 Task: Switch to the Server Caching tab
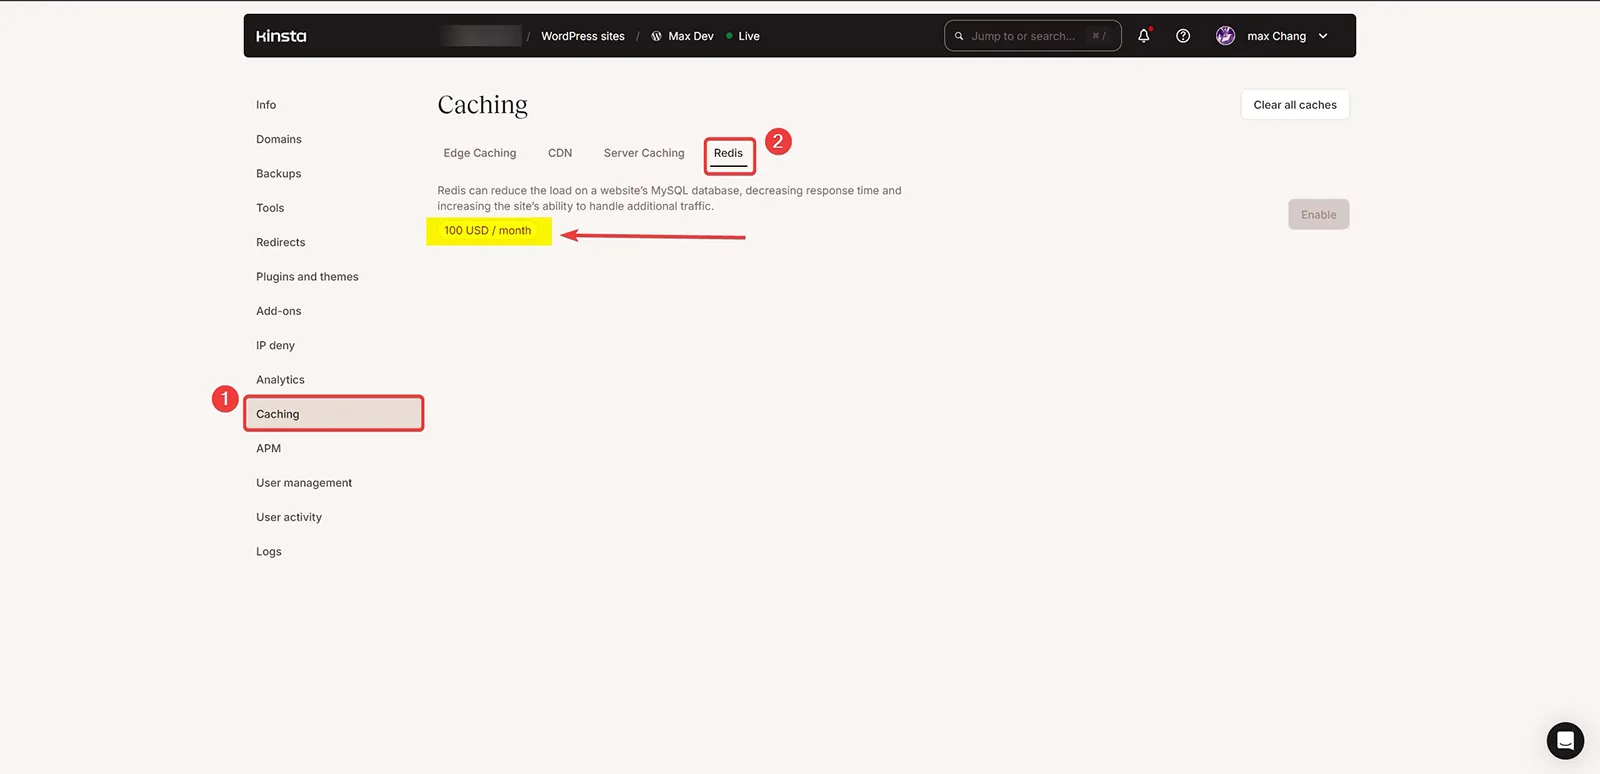tap(644, 153)
